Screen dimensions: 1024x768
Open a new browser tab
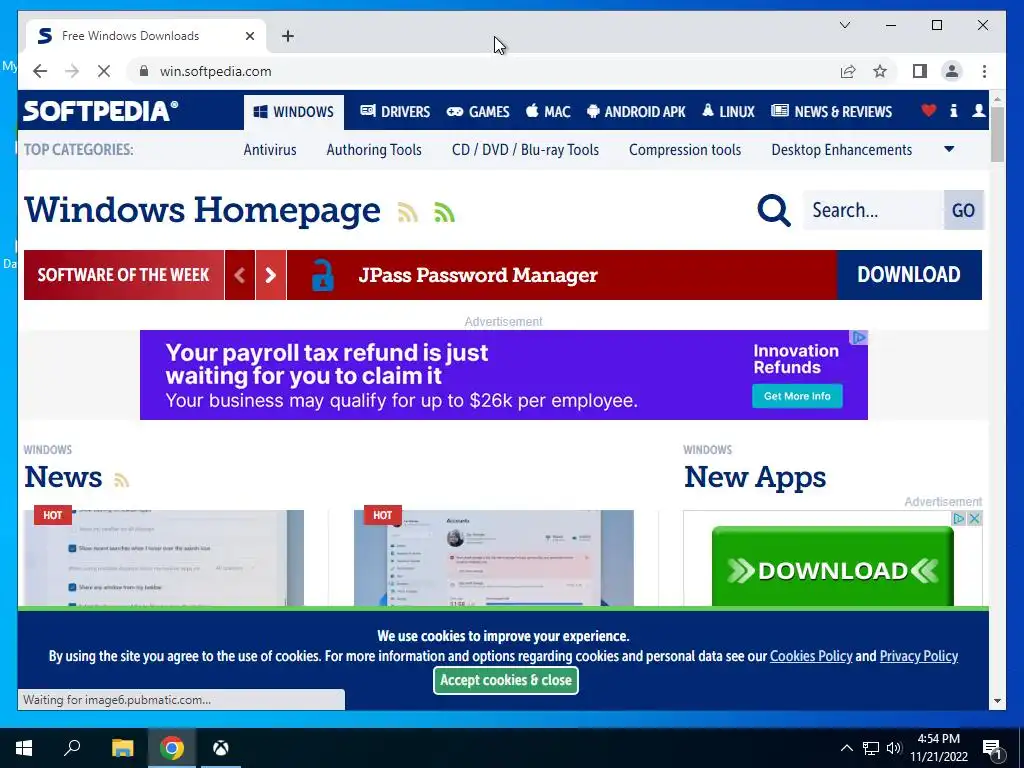coord(288,36)
